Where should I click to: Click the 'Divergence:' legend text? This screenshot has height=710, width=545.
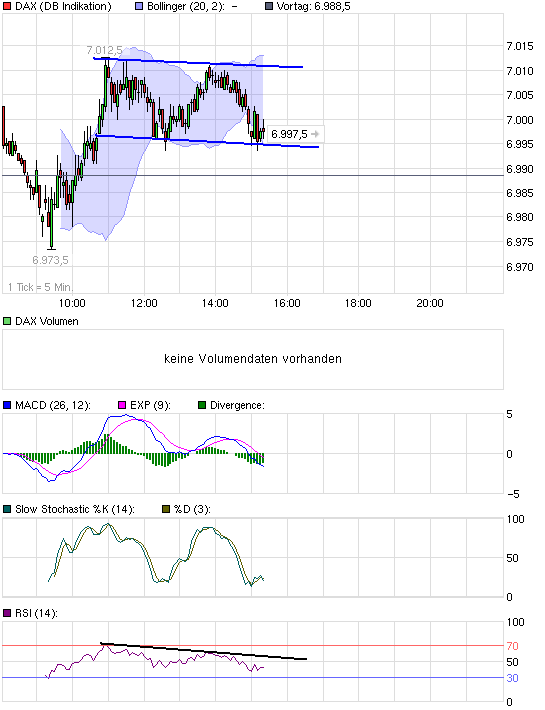click(x=237, y=405)
